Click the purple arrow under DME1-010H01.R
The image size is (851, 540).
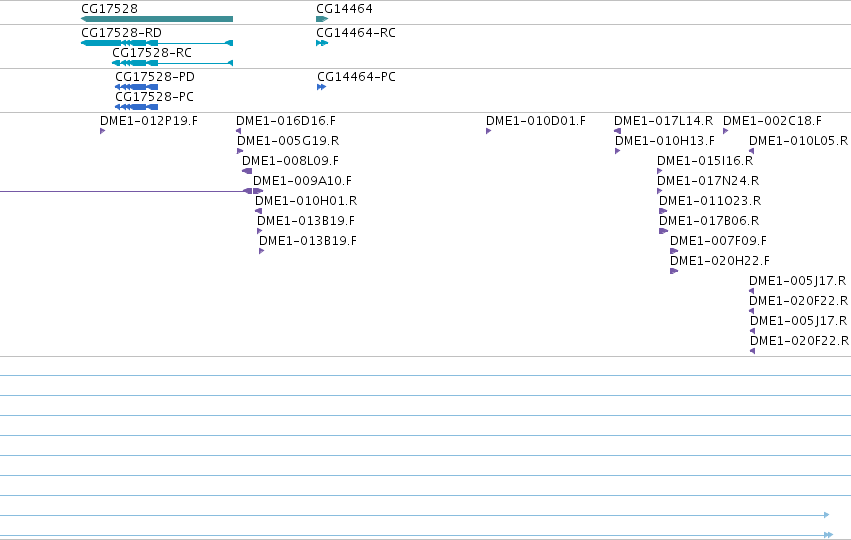258,211
